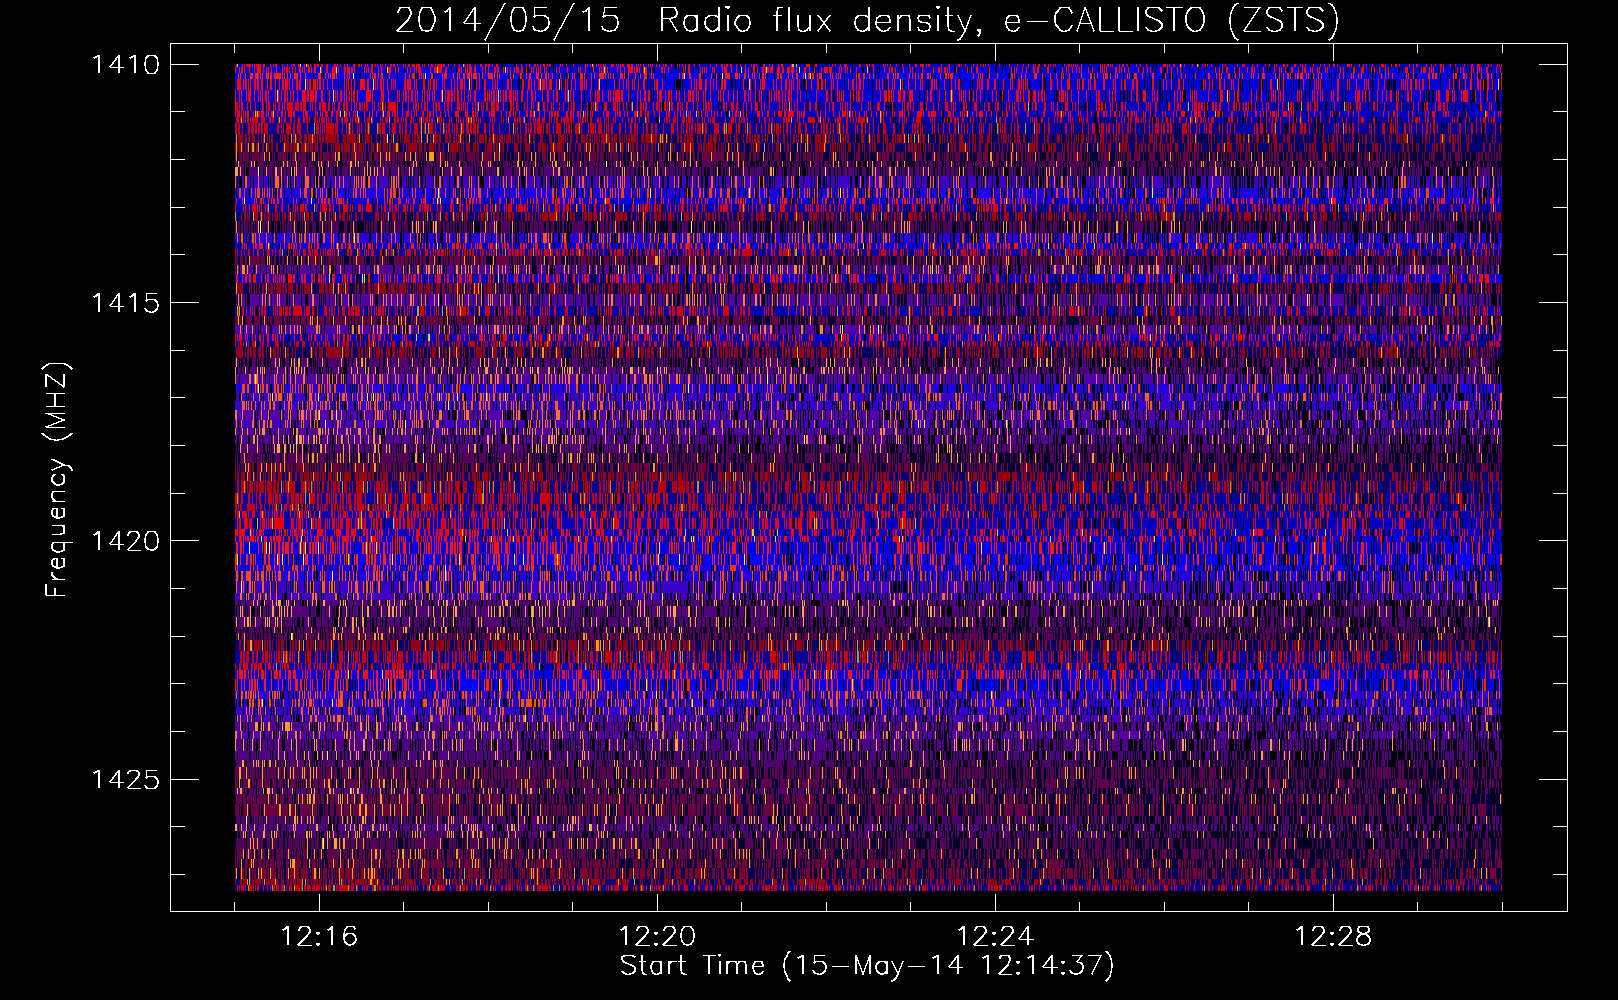Click the 1420 frequency tick label
The image size is (1618, 1000).
click(x=126, y=541)
